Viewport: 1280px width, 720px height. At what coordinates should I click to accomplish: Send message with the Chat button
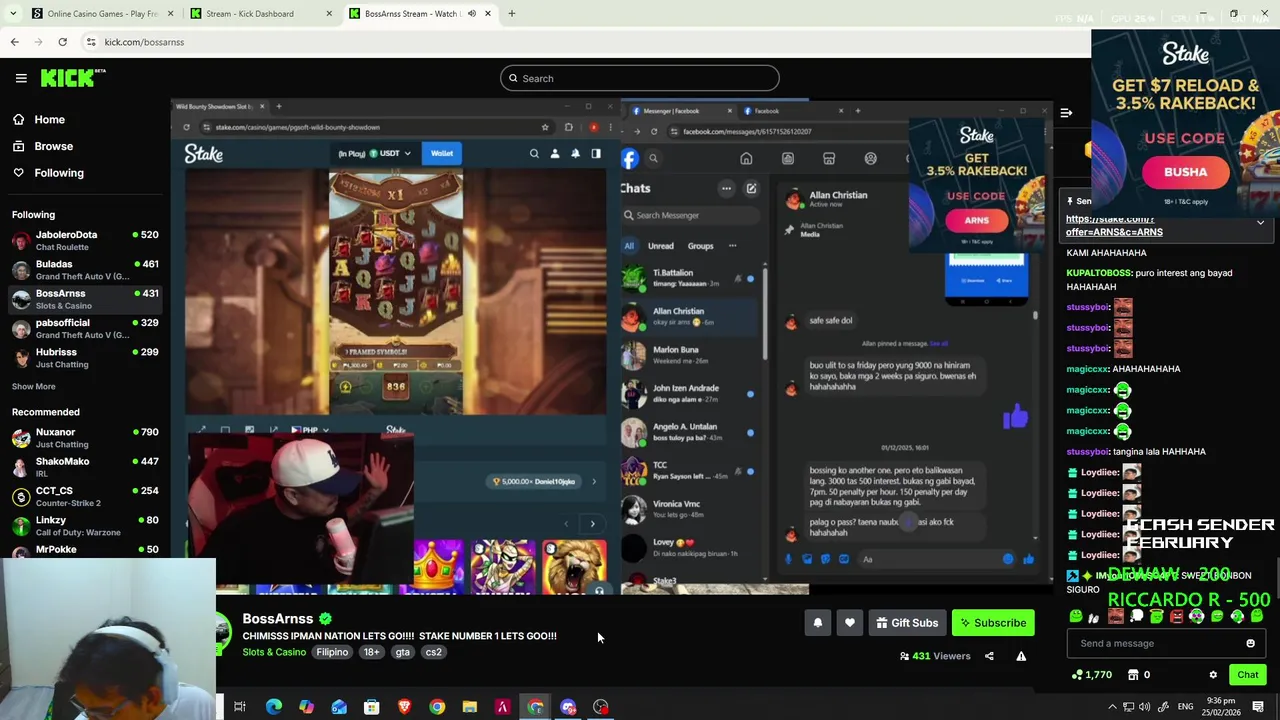pos(1248,675)
